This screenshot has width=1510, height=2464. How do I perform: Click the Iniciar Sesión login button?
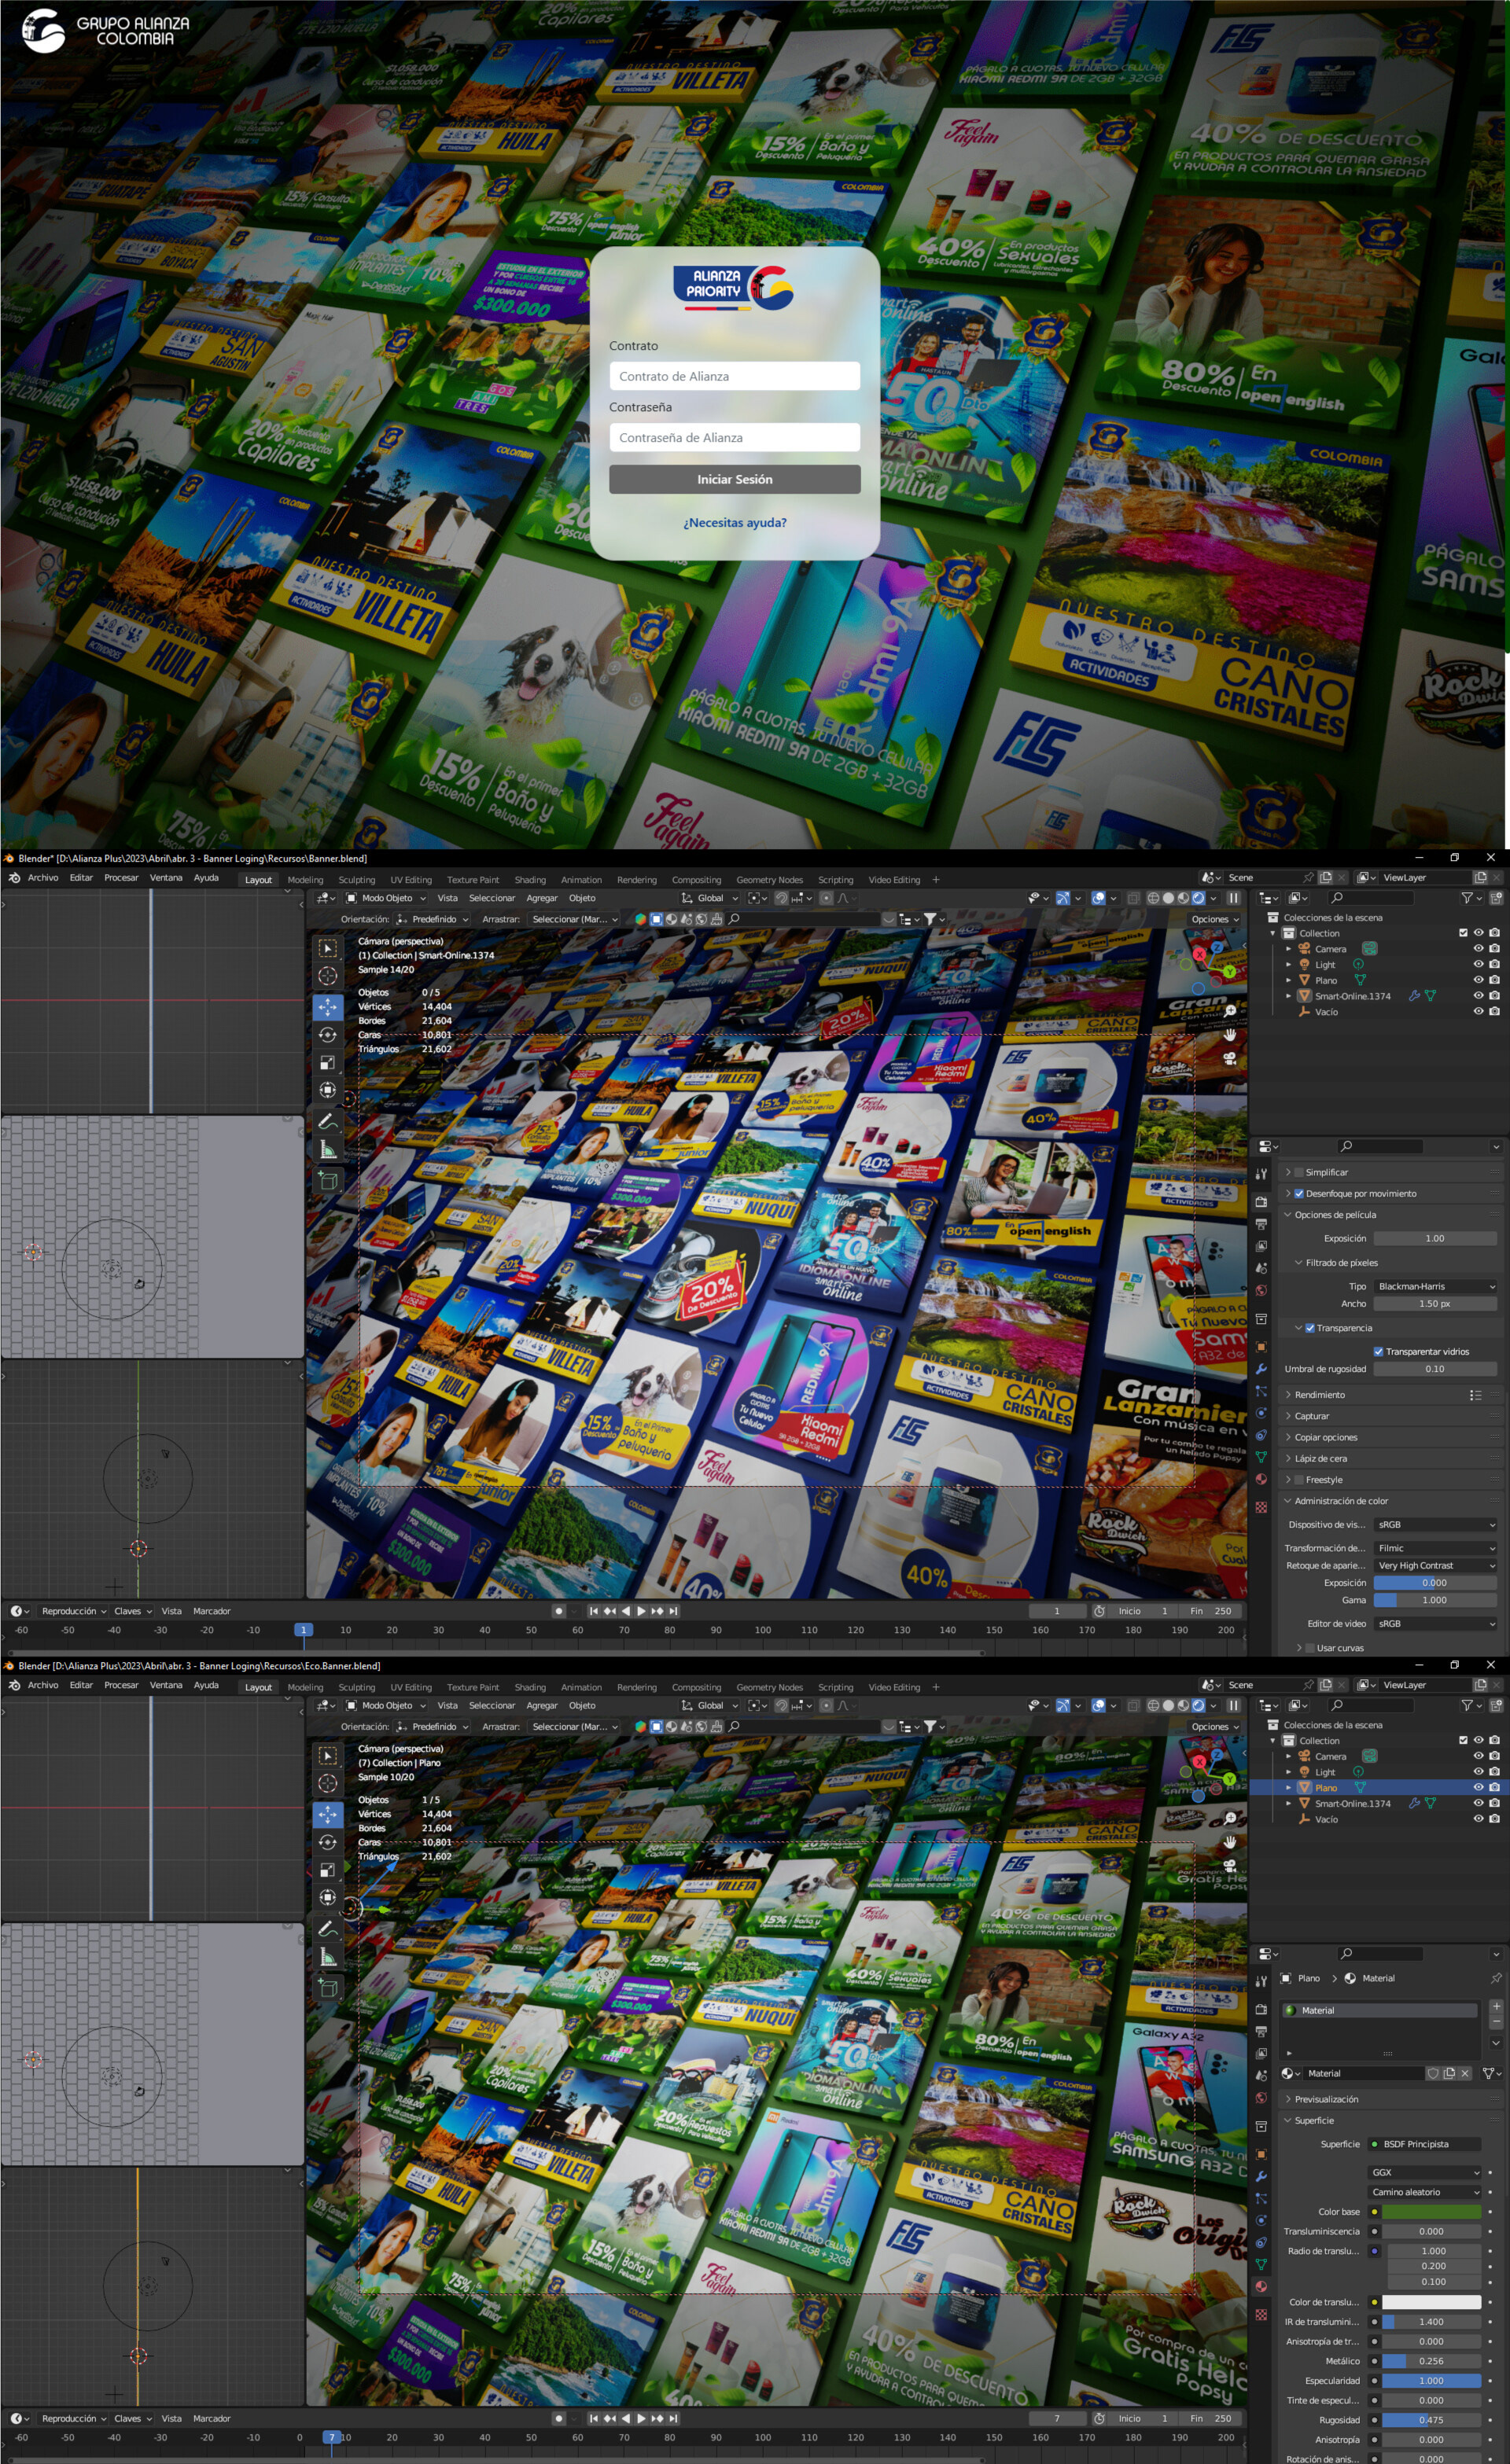[x=734, y=479]
